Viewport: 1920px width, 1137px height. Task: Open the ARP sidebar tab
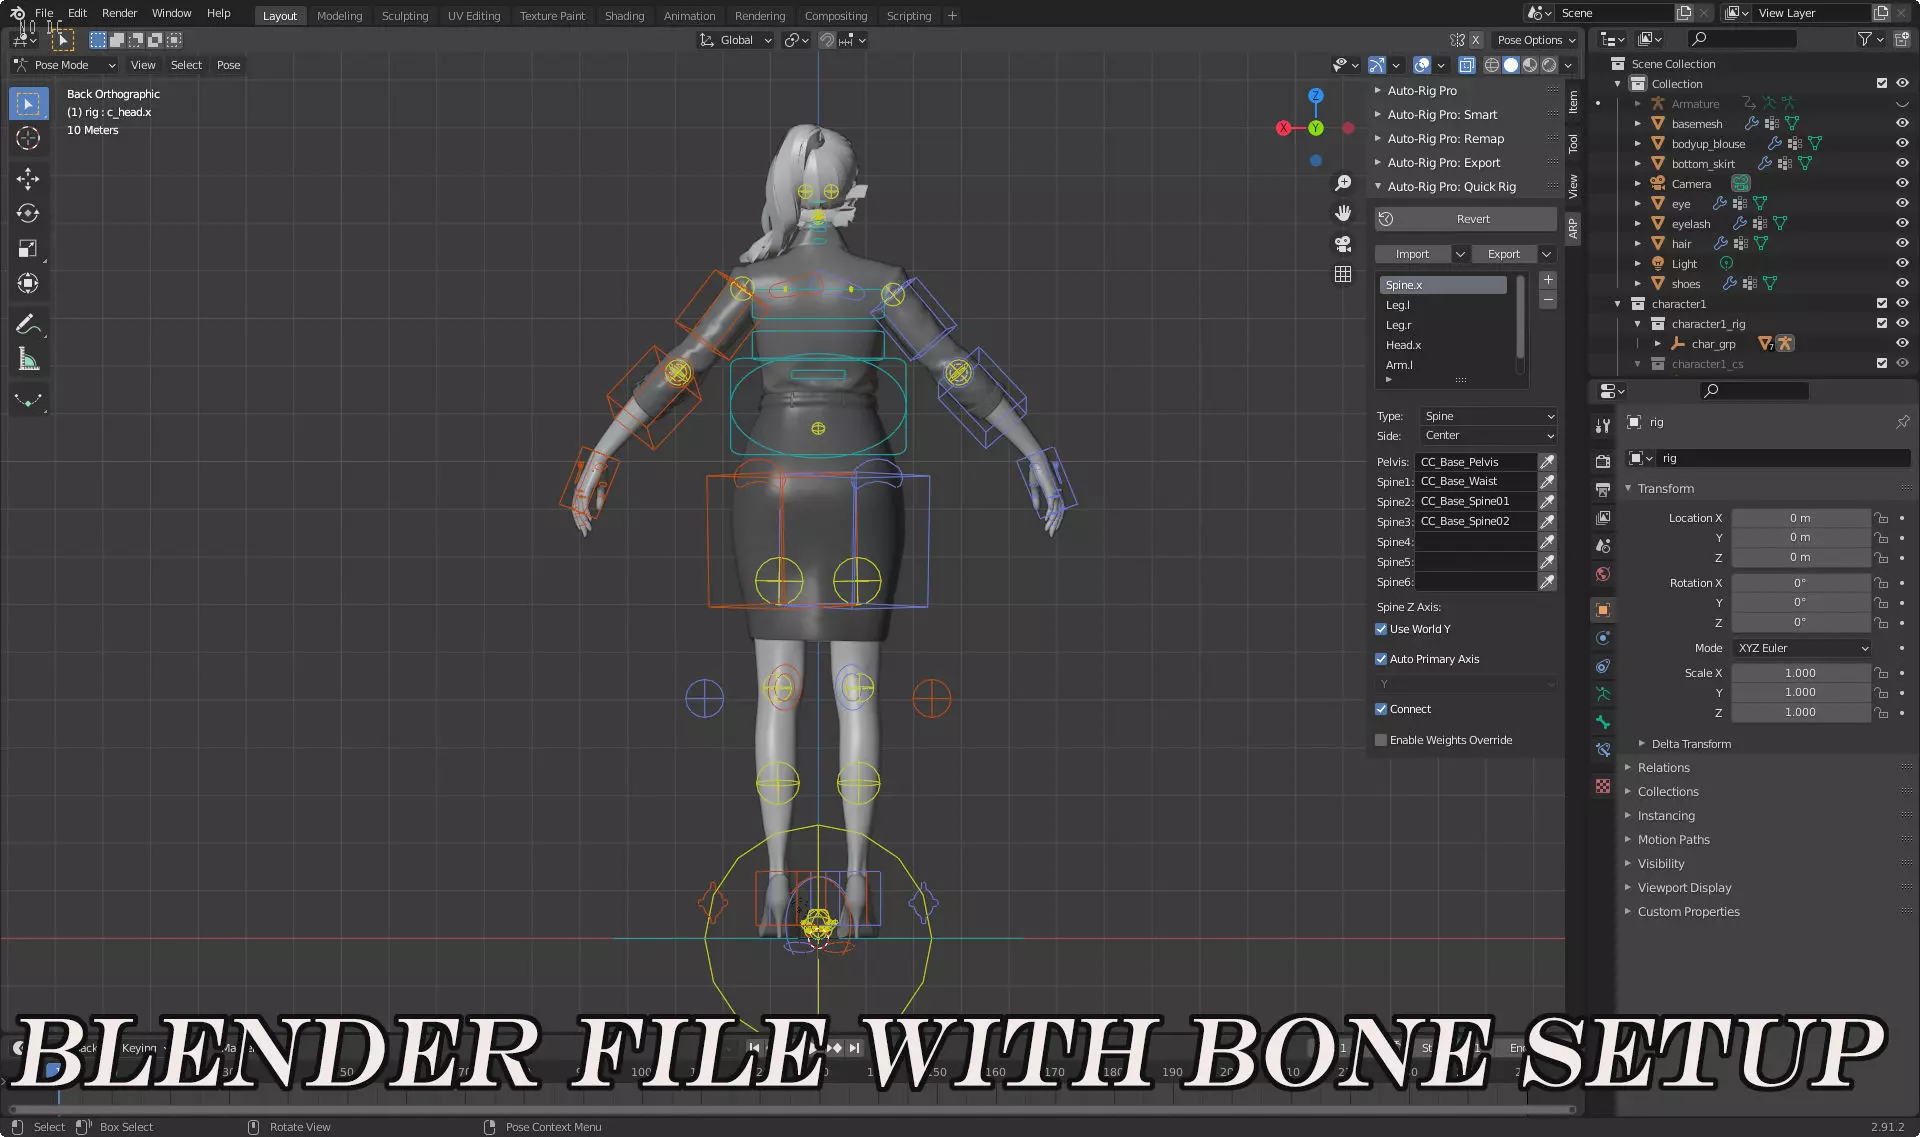click(x=1573, y=229)
